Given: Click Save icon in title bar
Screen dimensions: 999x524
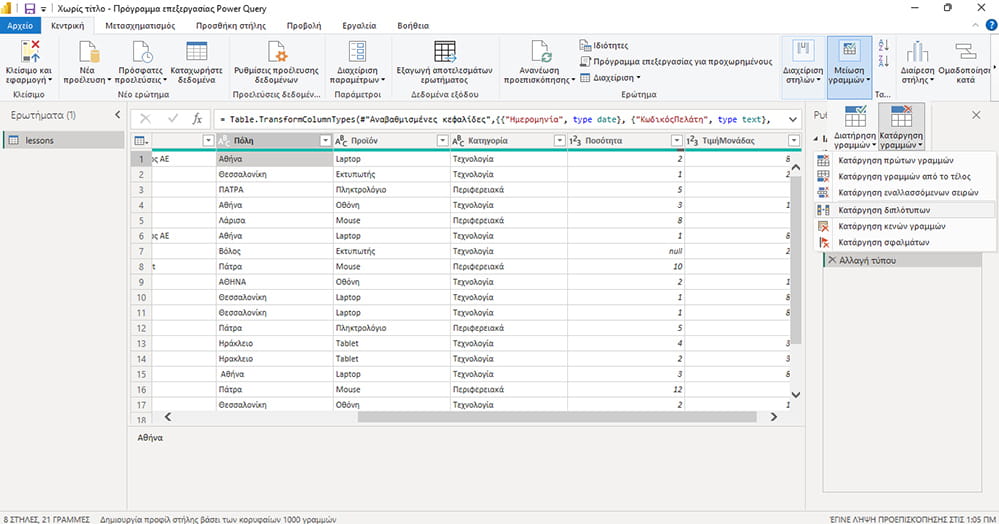Looking at the screenshot, I should coord(29,8).
